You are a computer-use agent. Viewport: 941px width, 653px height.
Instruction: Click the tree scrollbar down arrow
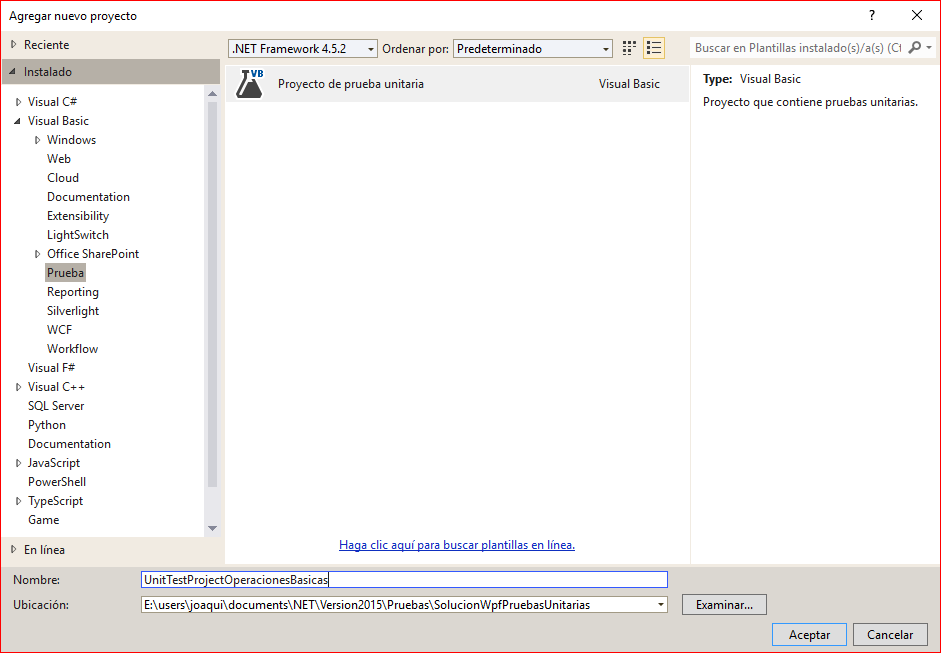click(212, 528)
